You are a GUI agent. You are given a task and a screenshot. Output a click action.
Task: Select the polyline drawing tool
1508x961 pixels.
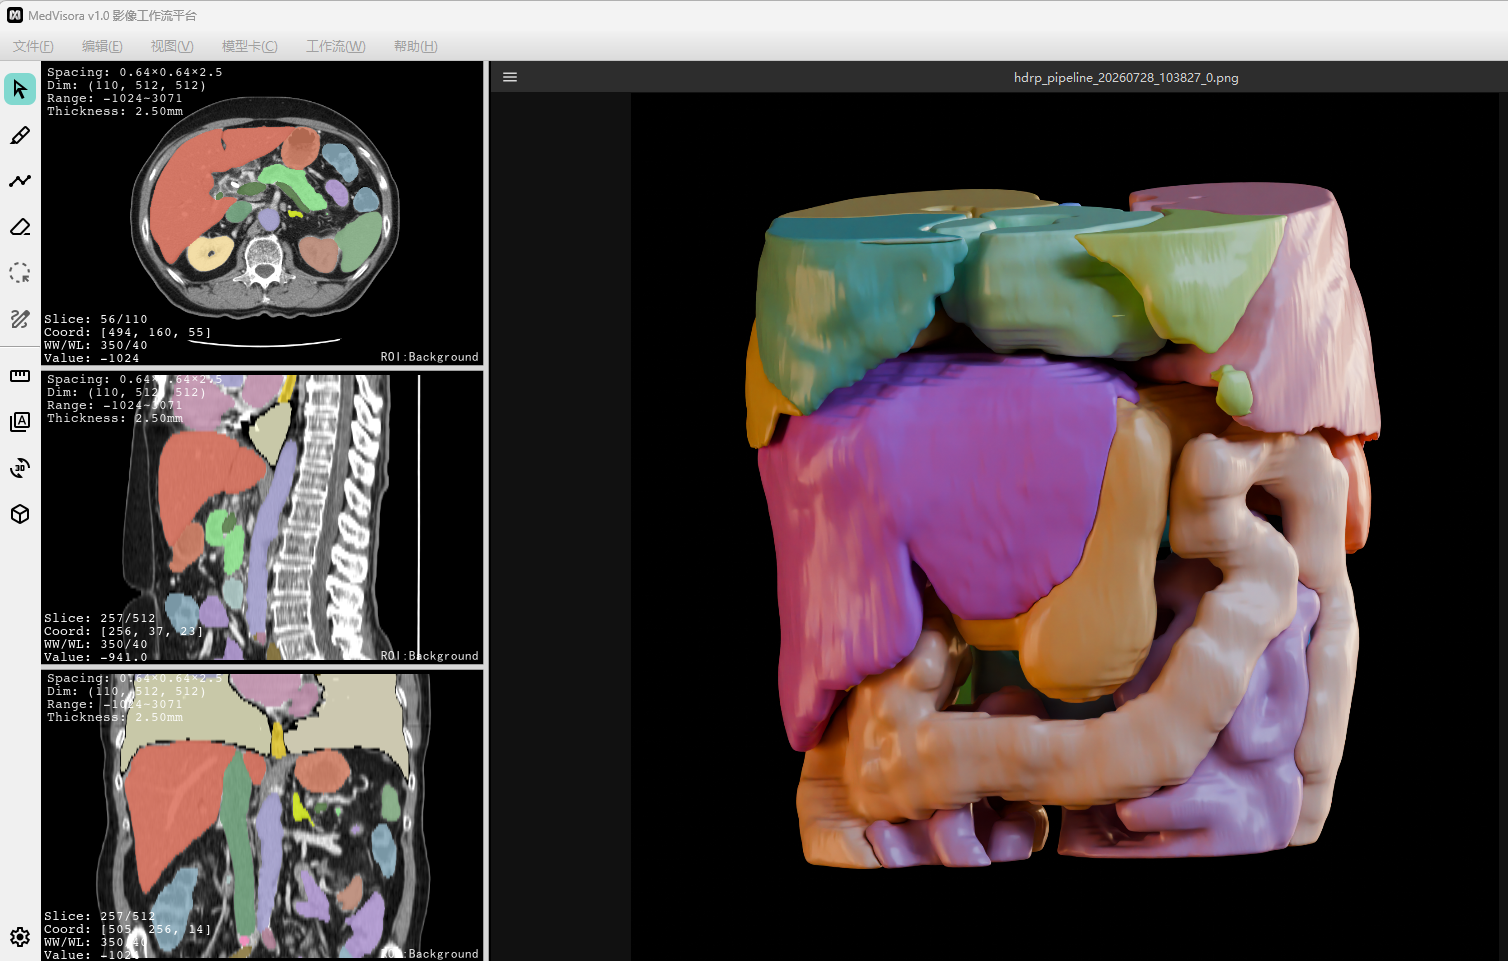click(20, 181)
